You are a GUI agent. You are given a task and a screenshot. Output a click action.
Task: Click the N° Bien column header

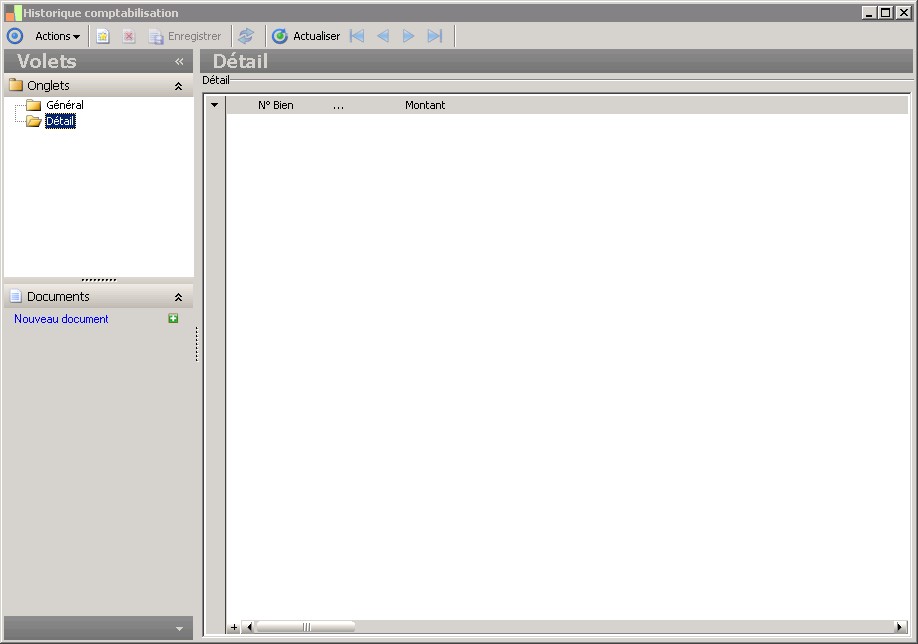[276, 105]
